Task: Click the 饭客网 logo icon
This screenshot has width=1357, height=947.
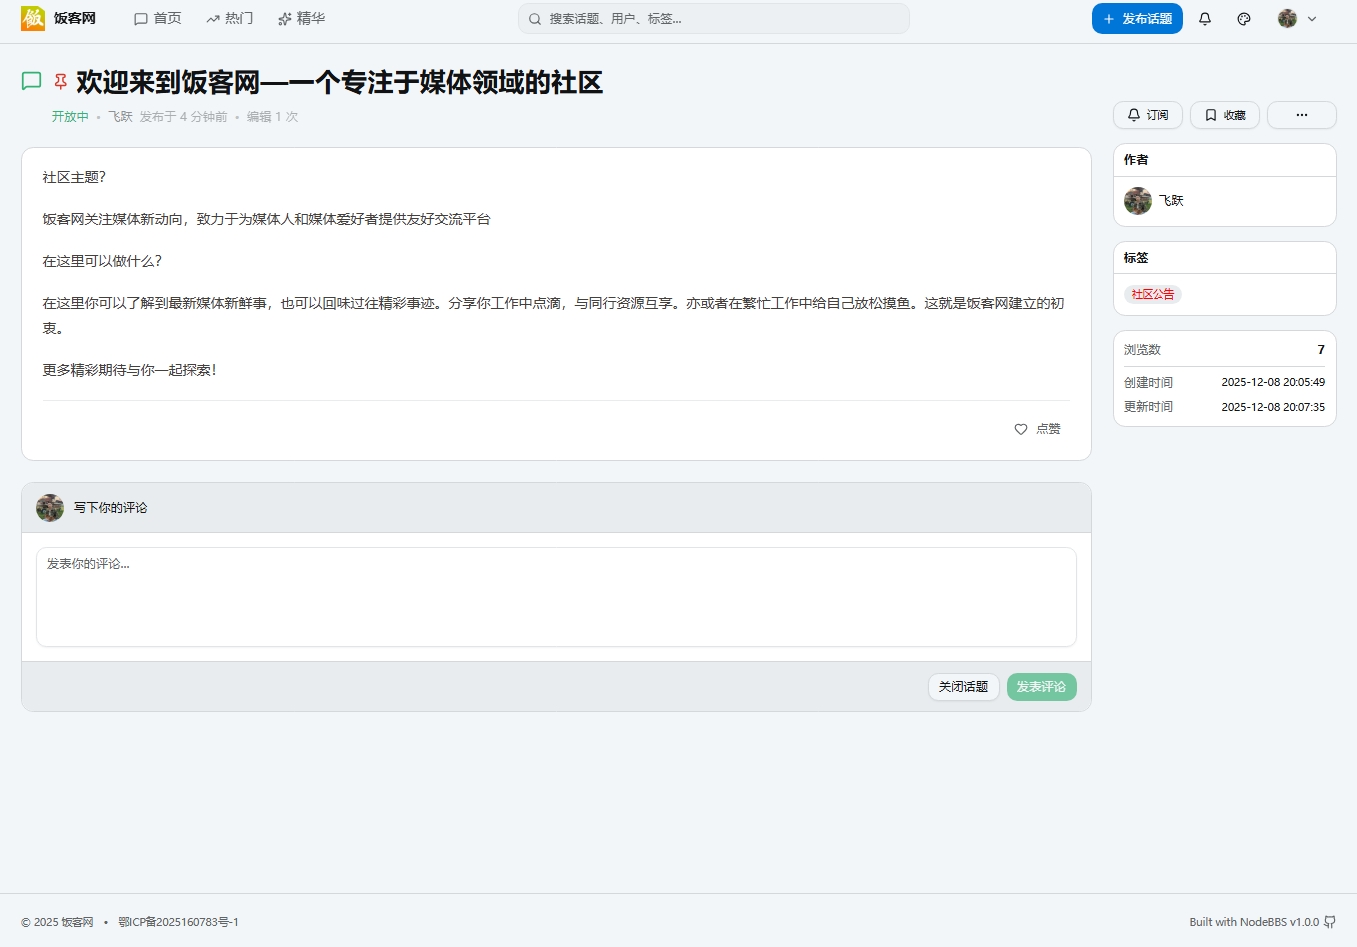Action: coord(33,18)
